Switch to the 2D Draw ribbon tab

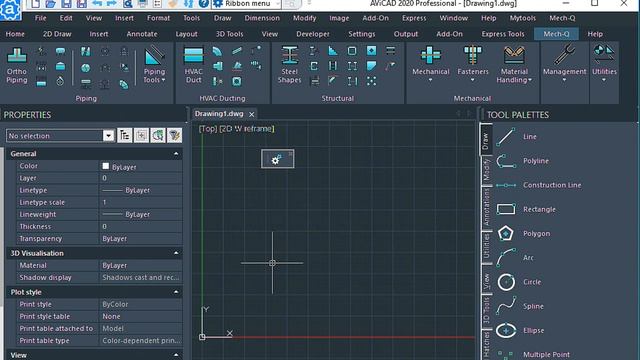57,34
